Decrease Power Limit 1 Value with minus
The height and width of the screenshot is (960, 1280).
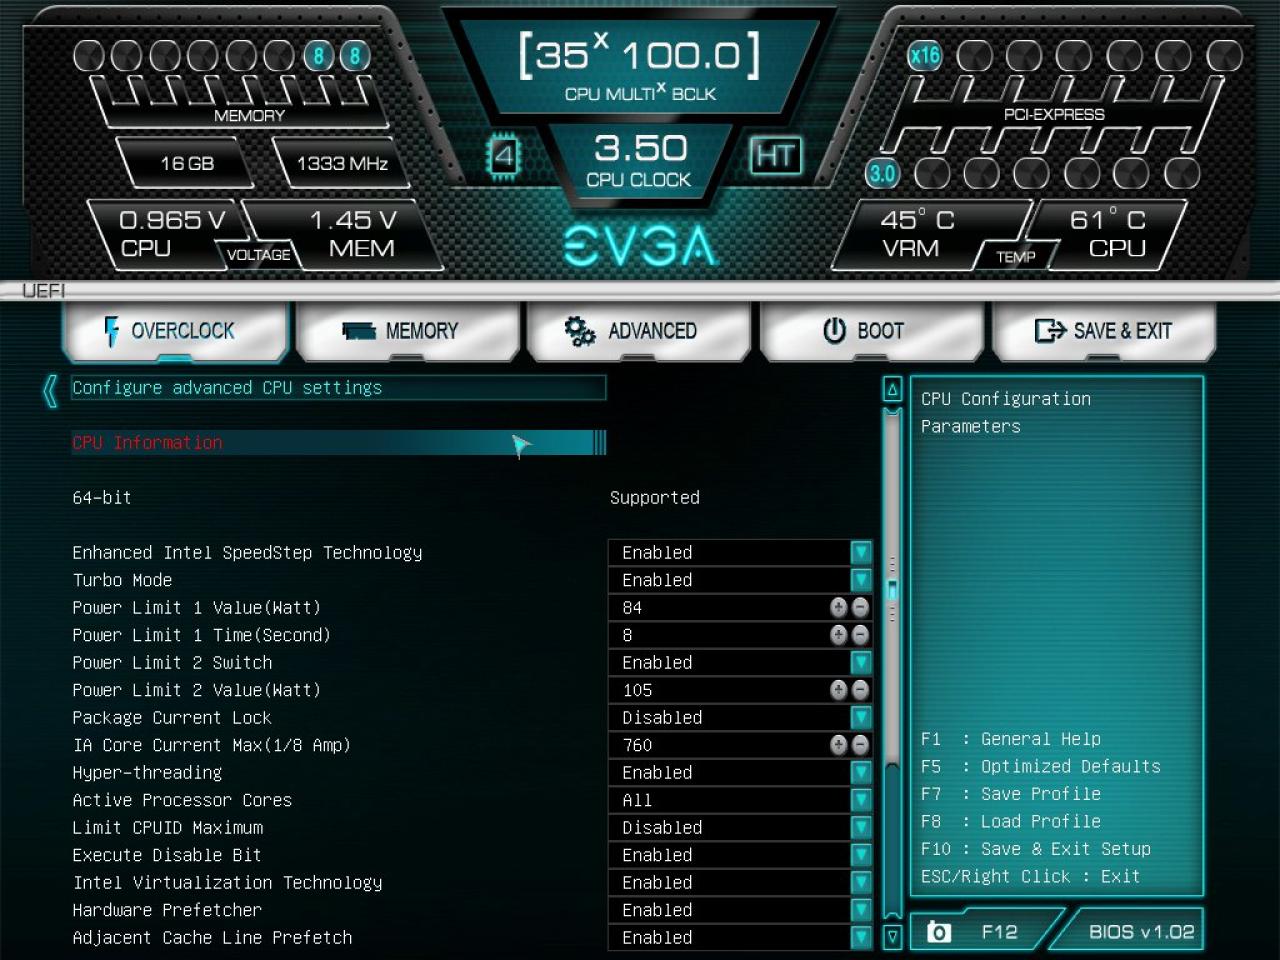(860, 608)
